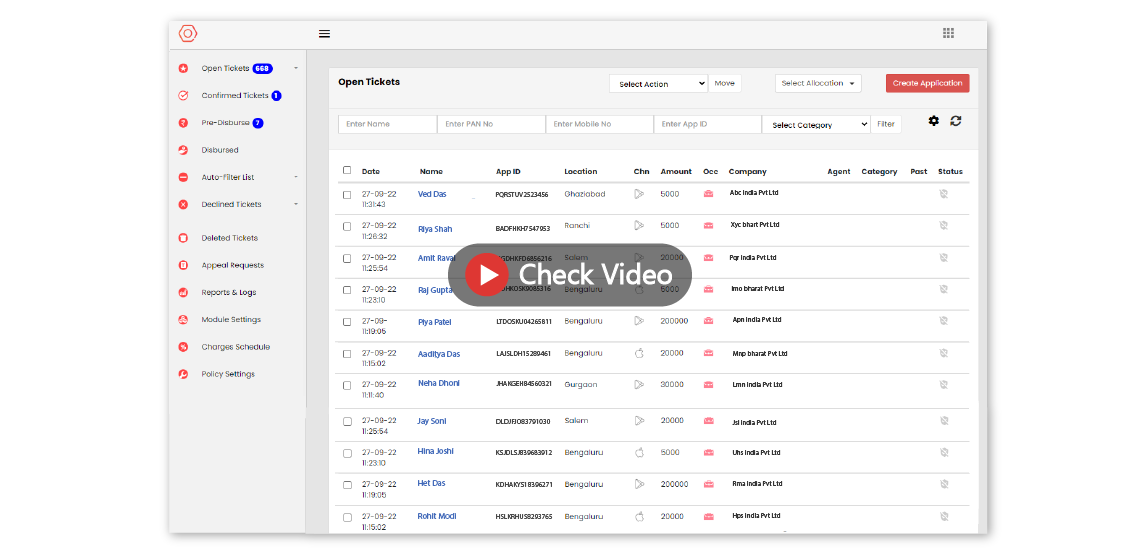
Task: Open the Ved Das applicant link
Action: [x=432, y=194]
